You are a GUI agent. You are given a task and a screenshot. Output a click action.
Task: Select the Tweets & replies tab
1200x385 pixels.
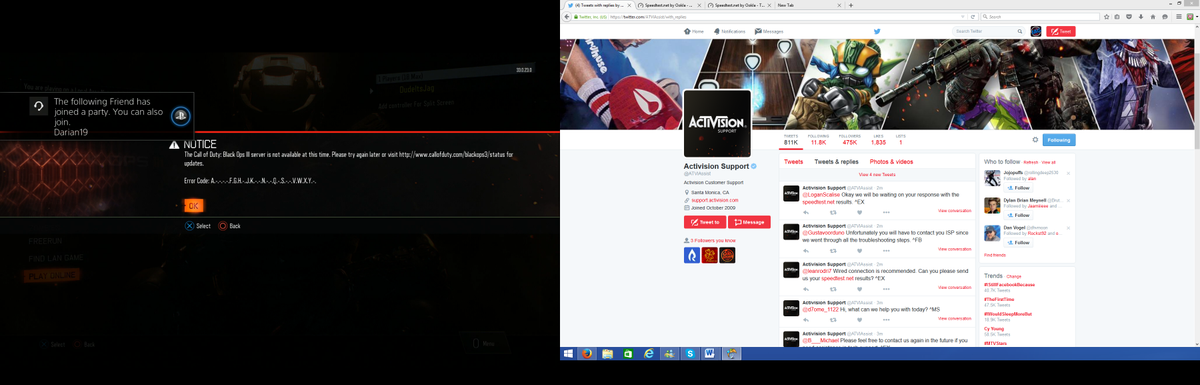pyautogui.click(x=836, y=161)
